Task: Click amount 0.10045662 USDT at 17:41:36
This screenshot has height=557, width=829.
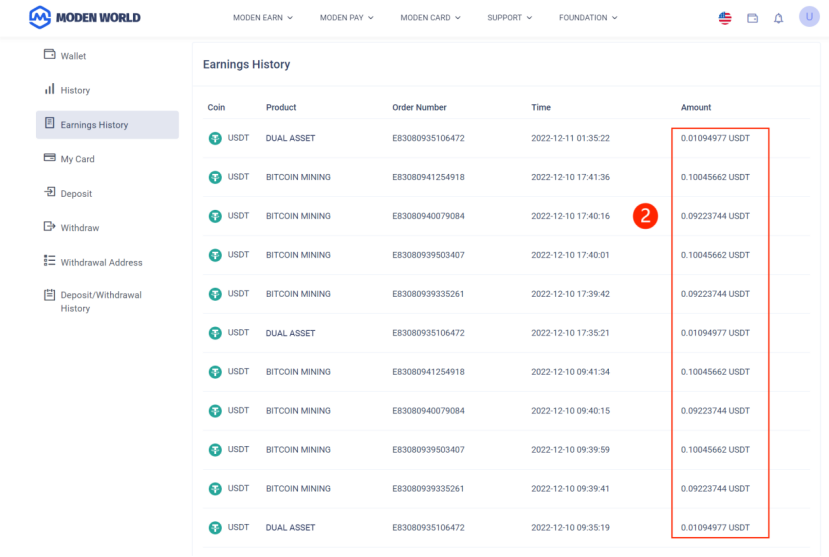Action: pos(715,177)
